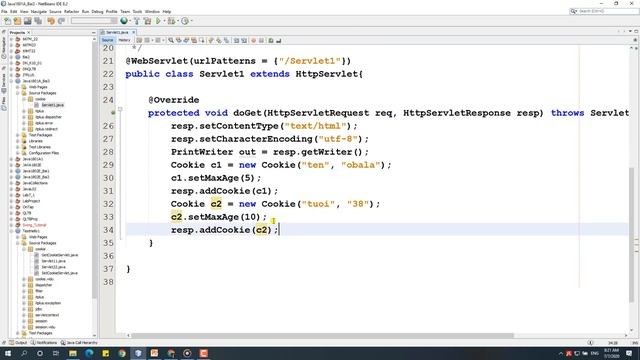Open the Edge browser from the taskbar
The width and height of the screenshot is (640, 360).
tap(89, 353)
